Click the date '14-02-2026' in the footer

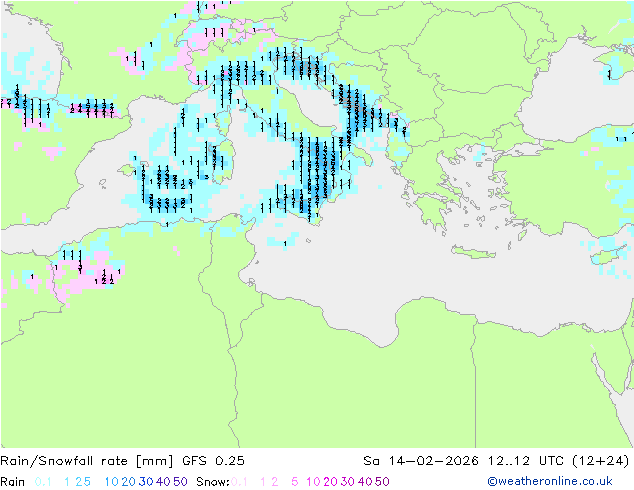pos(433,461)
